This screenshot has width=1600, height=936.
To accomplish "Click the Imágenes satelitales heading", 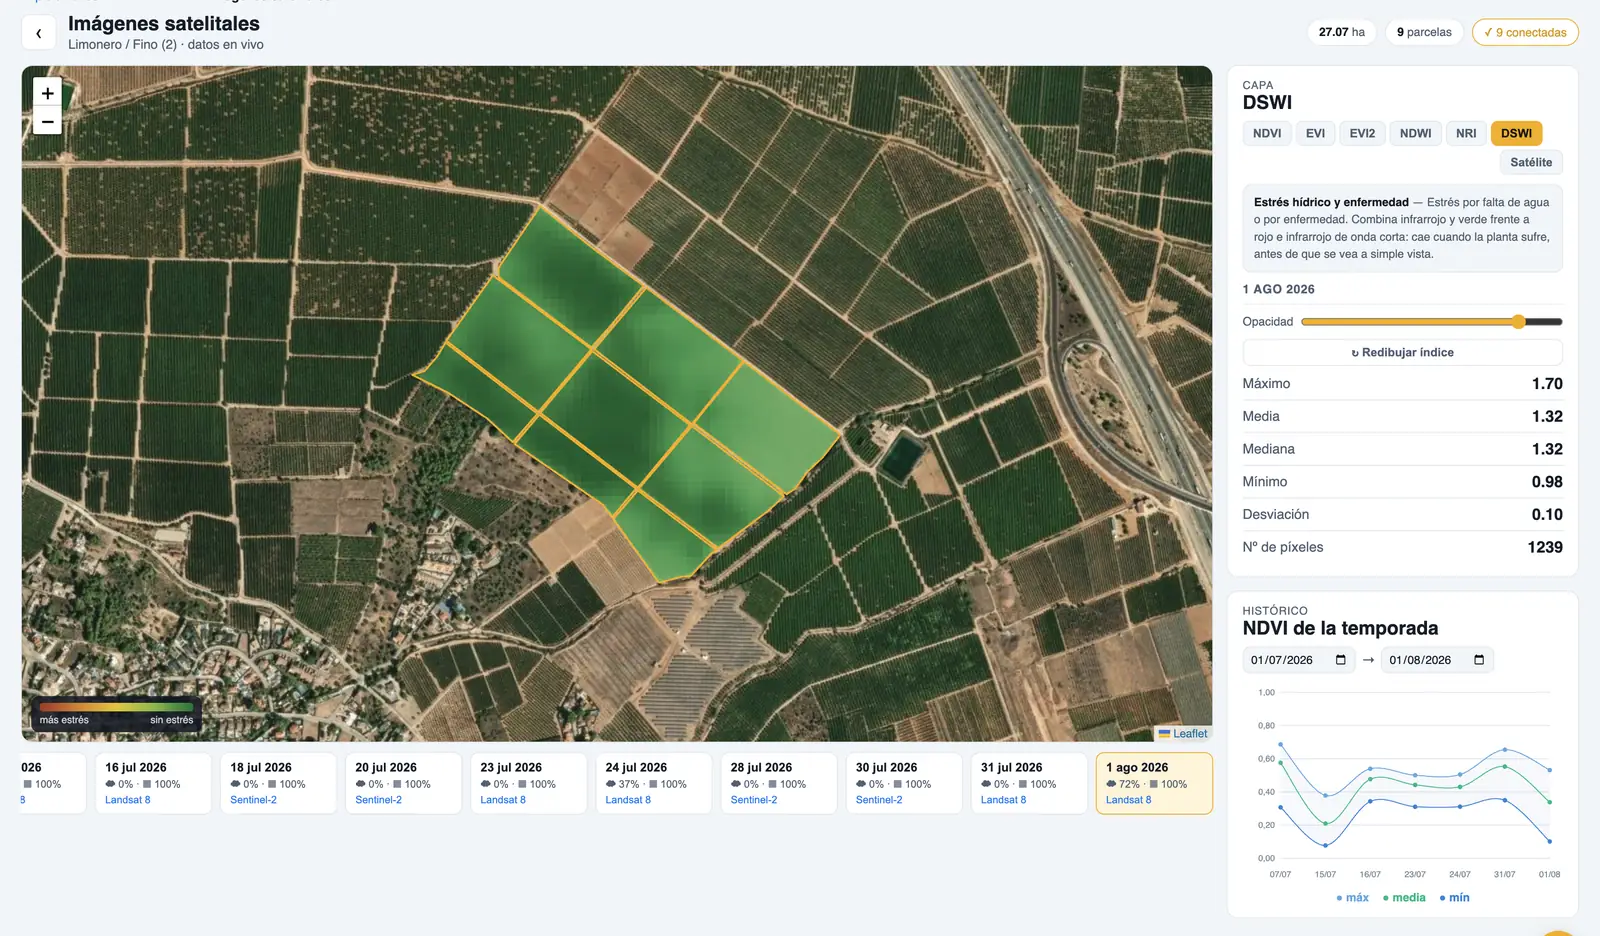I will click(x=164, y=23).
